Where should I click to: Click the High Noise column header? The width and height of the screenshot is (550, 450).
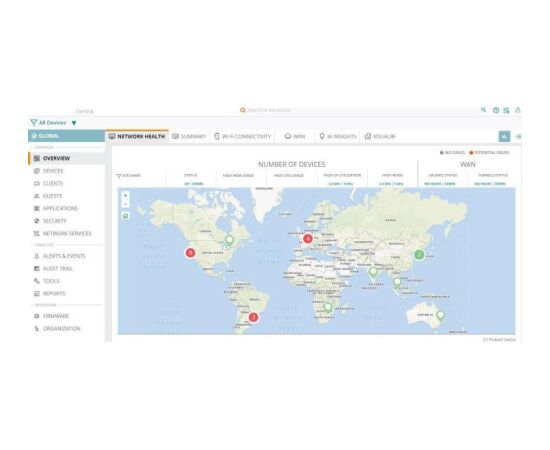[x=393, y=175]
